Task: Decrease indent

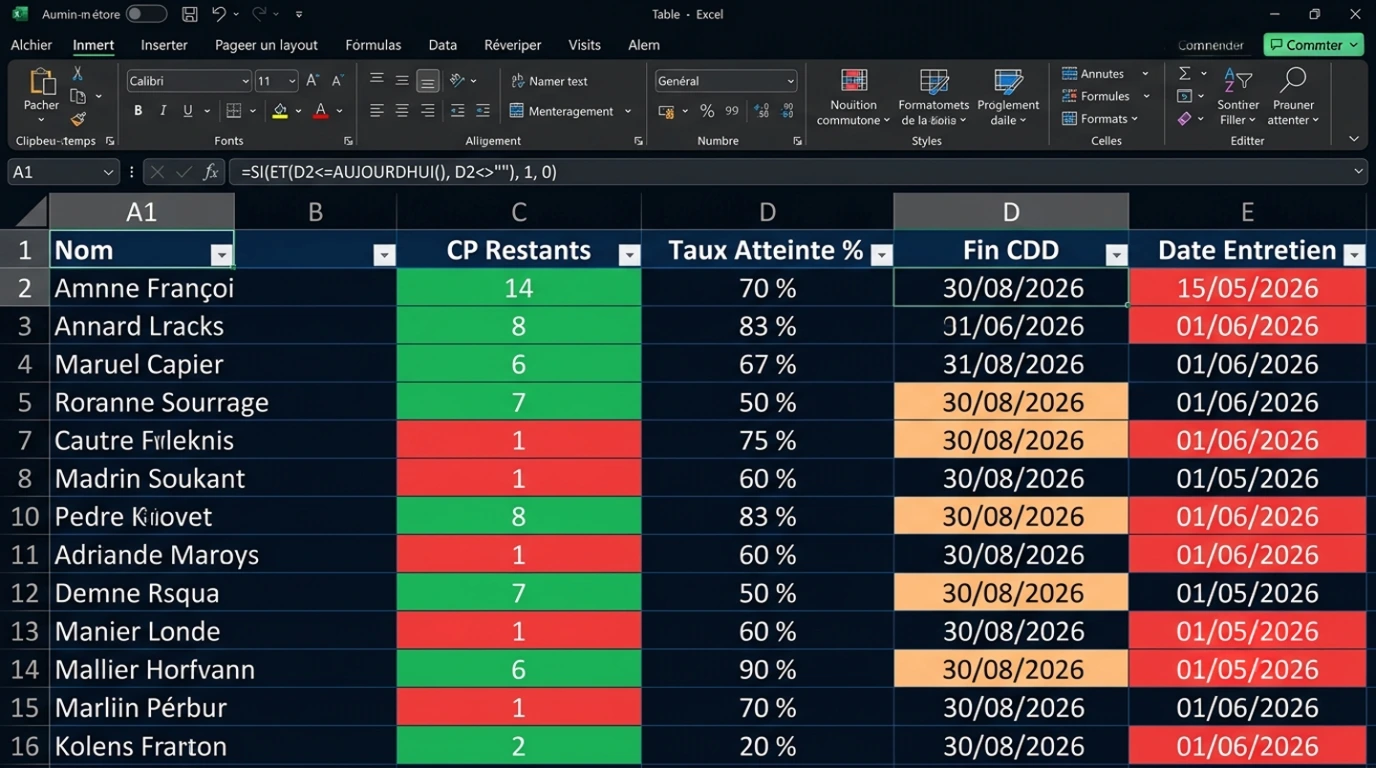Action: [458, 111]
